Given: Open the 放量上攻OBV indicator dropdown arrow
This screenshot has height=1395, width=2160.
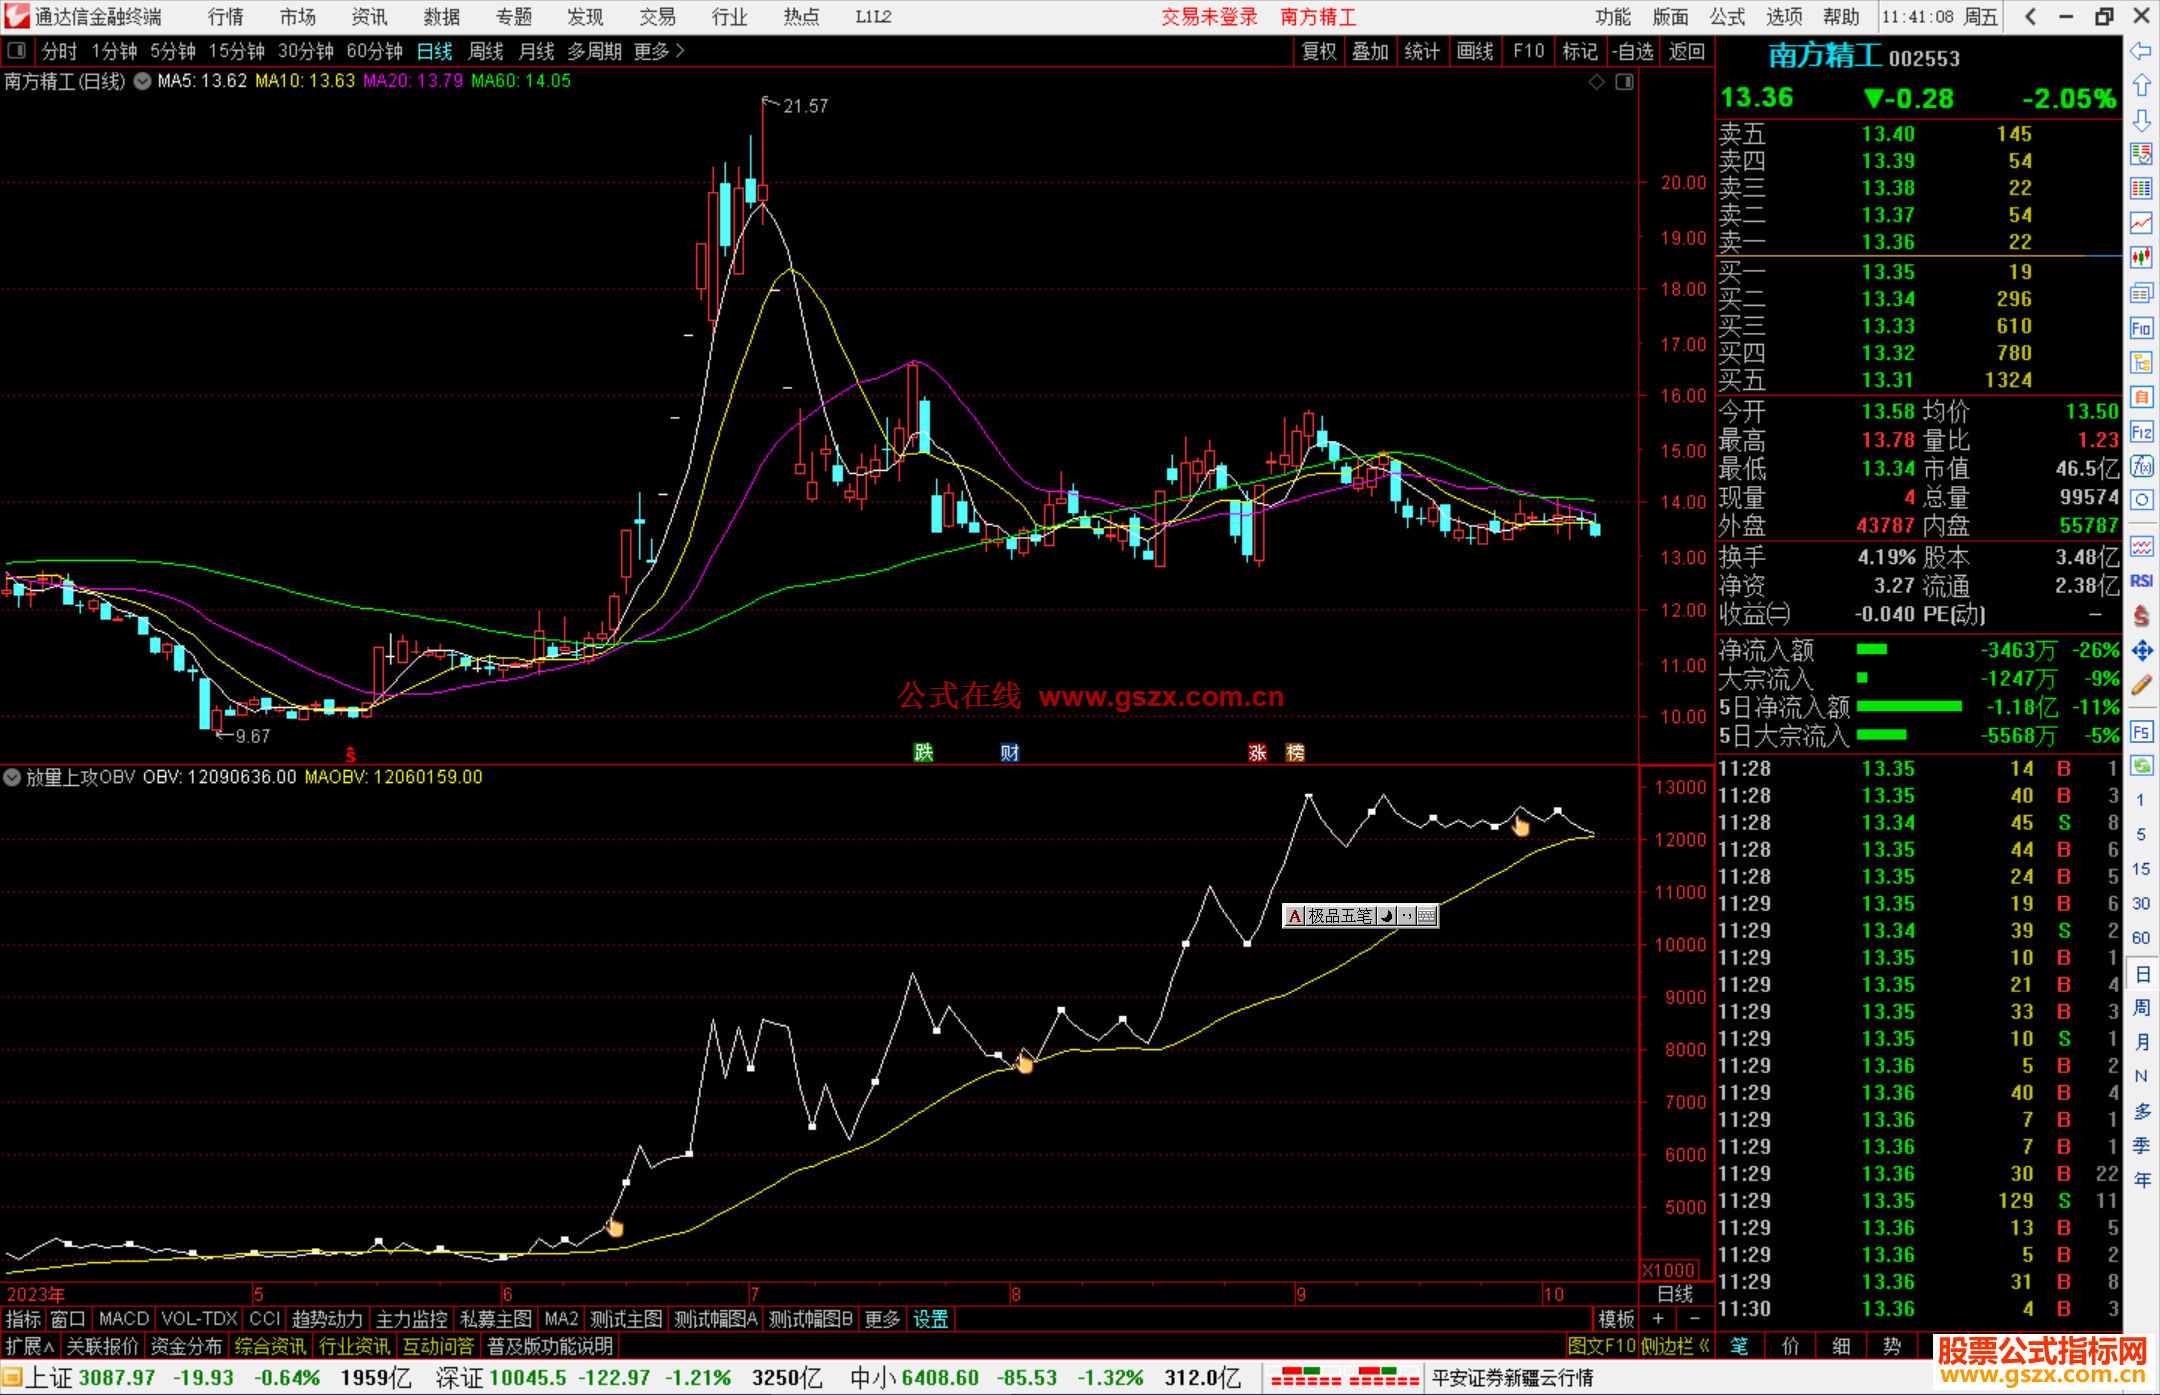Looking at the screenshot, I should [x=12, y=777].
